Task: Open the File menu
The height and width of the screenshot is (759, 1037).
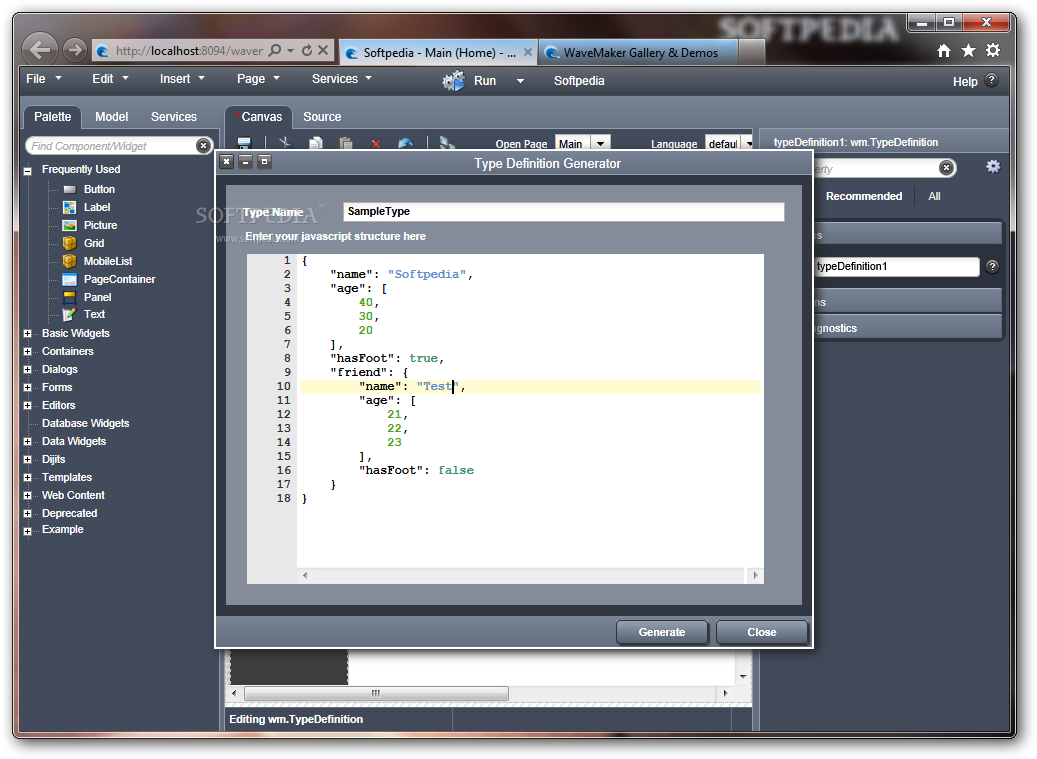Action: 44,79
